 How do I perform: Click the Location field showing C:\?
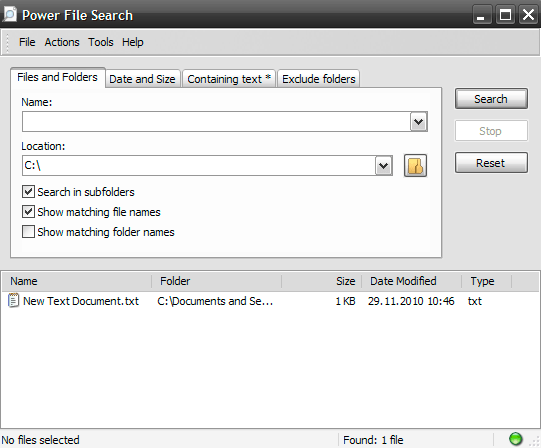point(199,166)
